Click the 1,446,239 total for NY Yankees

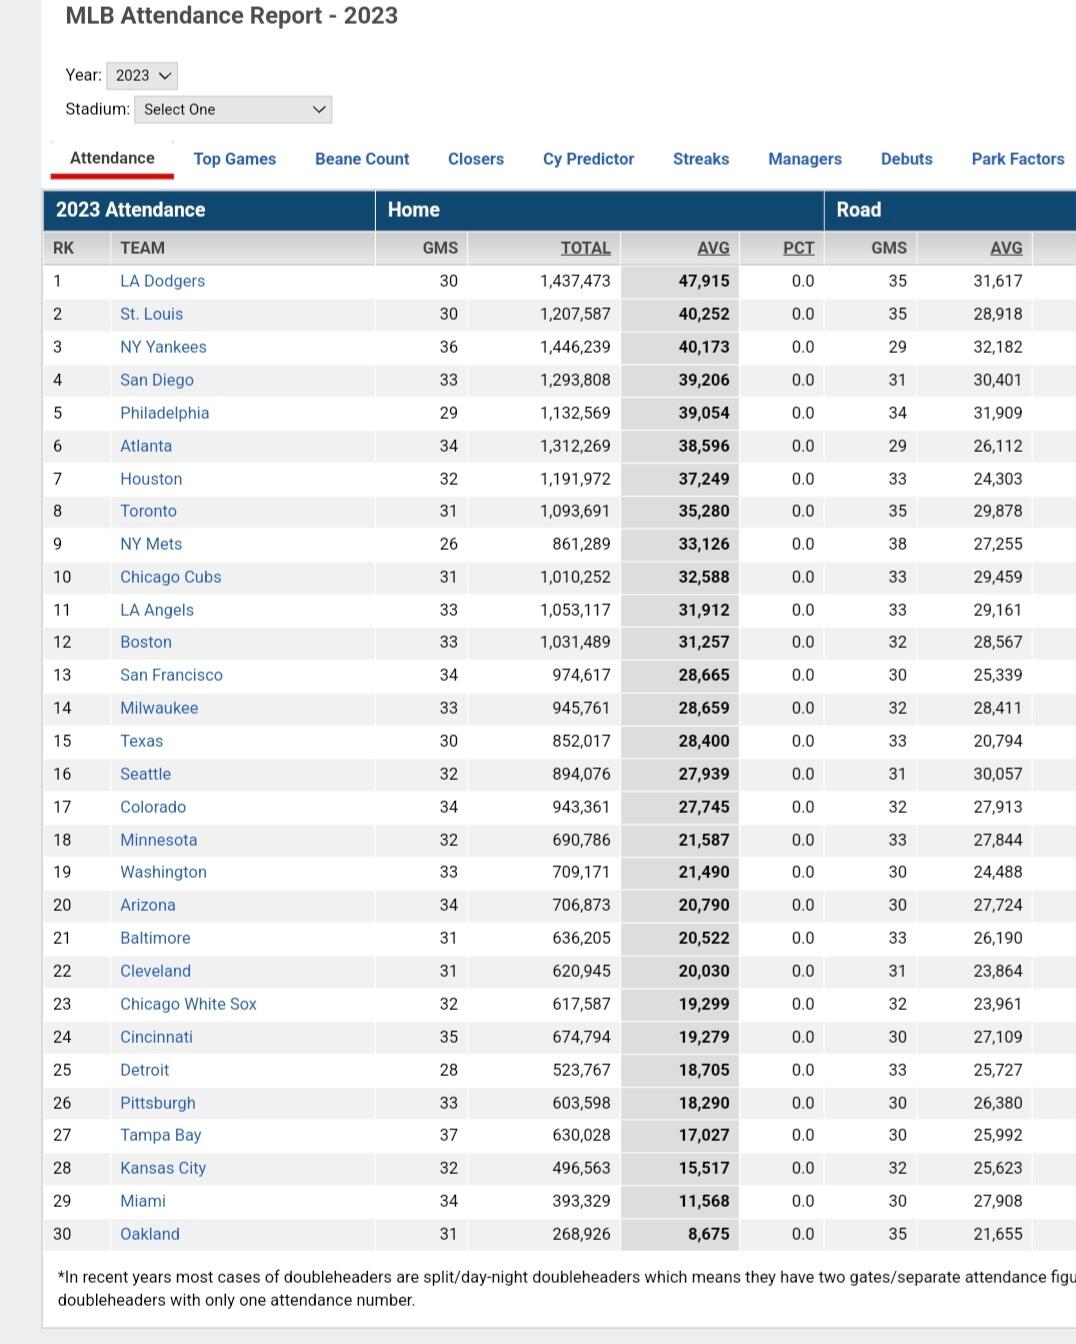[x=575, y=347]
